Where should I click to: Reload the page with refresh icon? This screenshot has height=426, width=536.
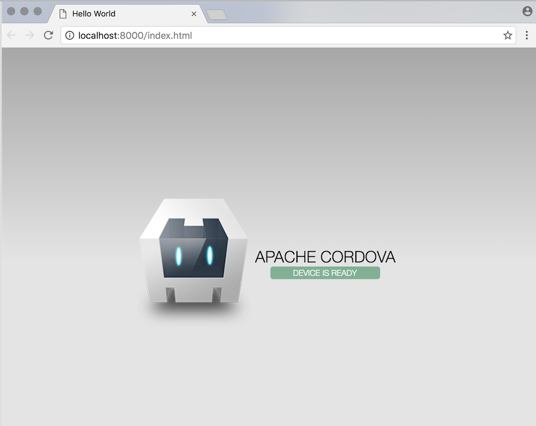(x=48, y=35)
